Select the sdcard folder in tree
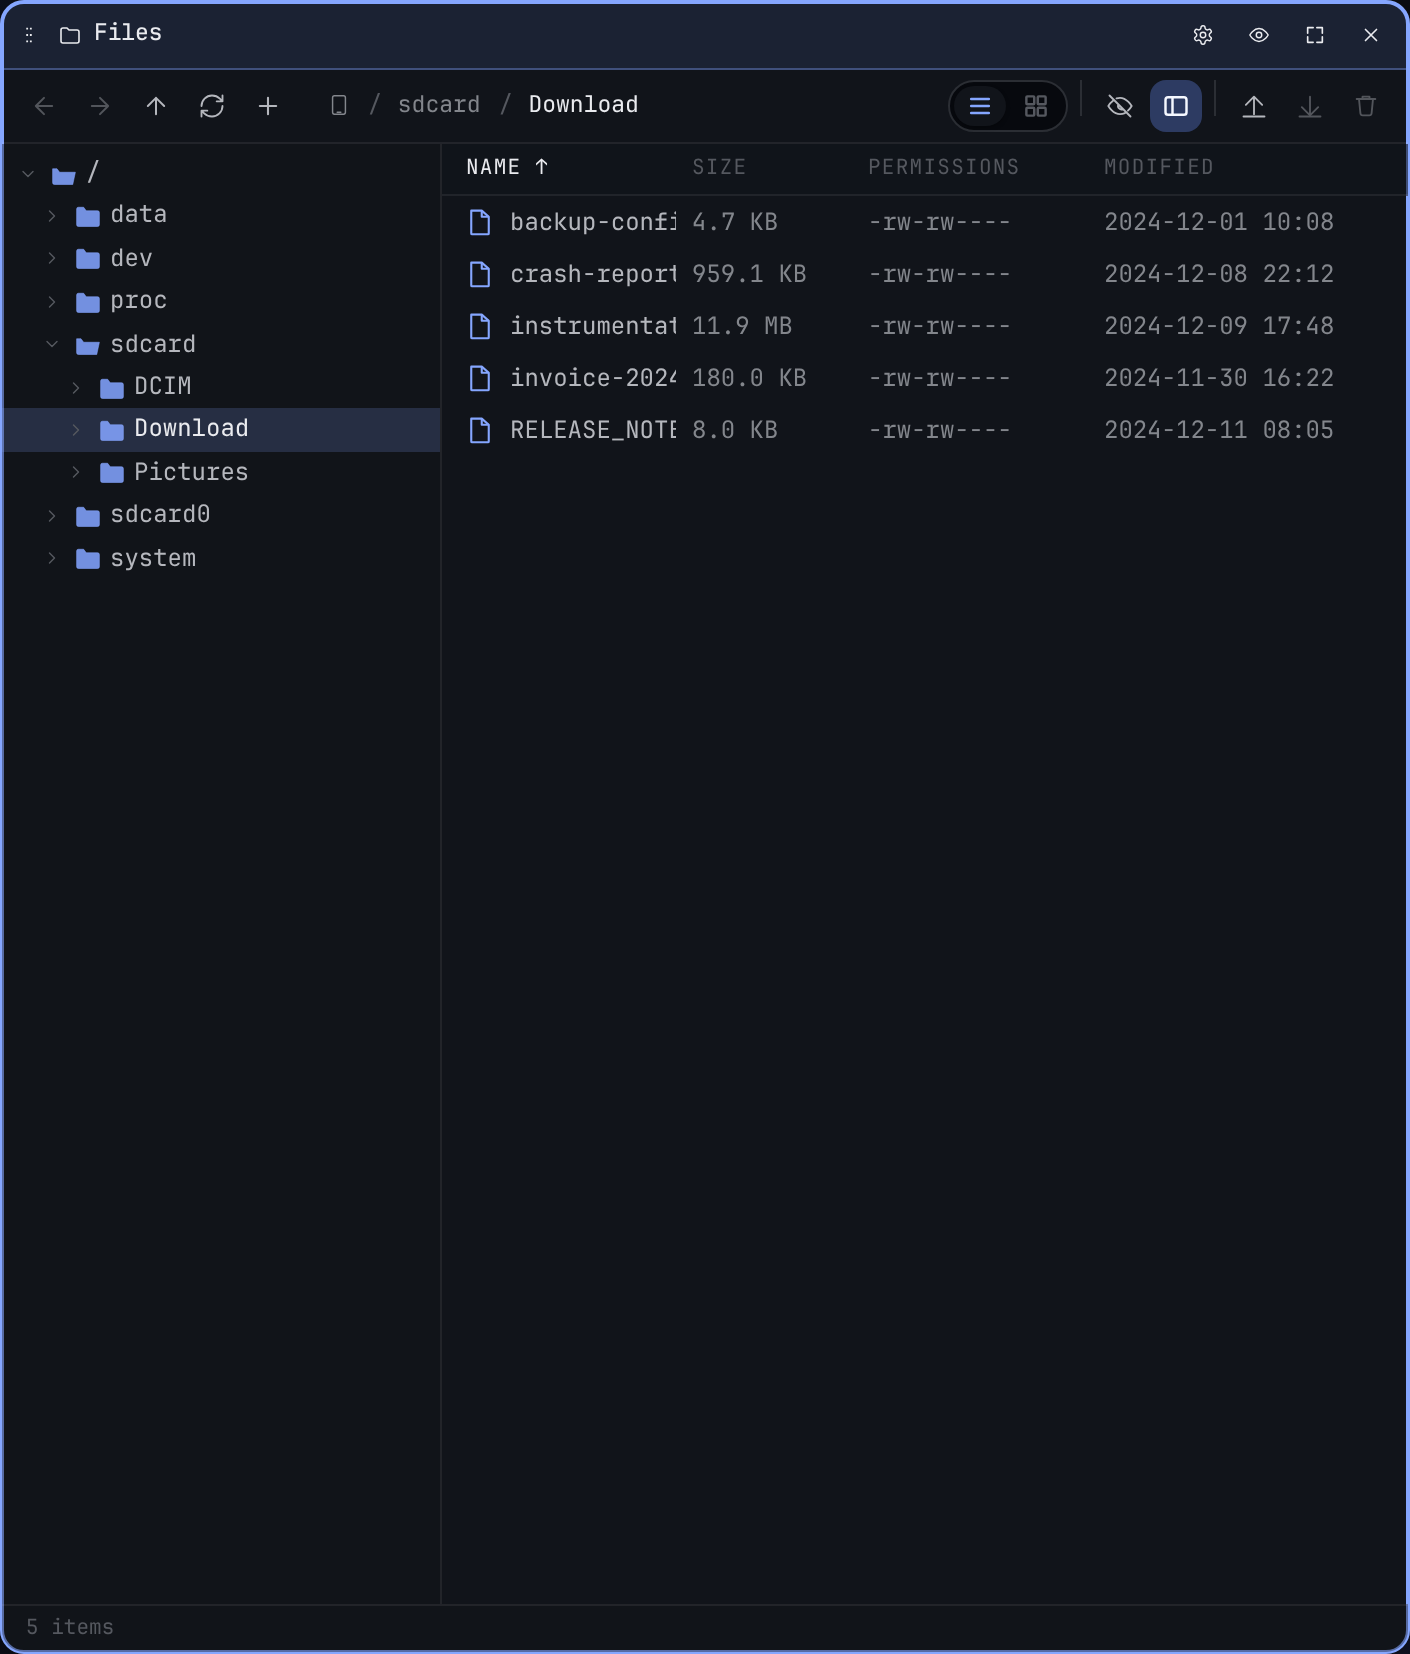 (x=222, y=344)
